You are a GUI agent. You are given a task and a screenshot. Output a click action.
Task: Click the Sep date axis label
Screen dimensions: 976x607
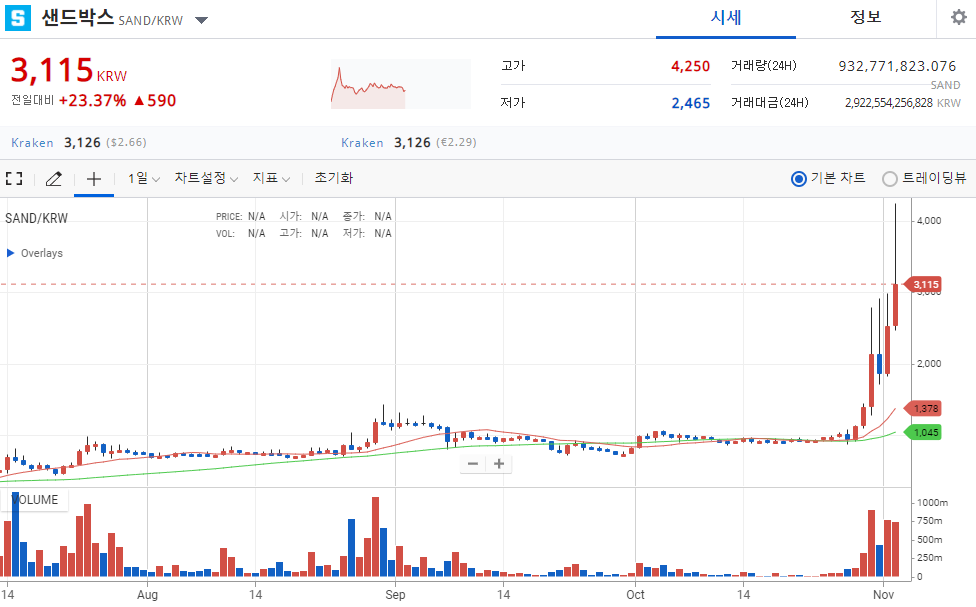coord(395,595)
